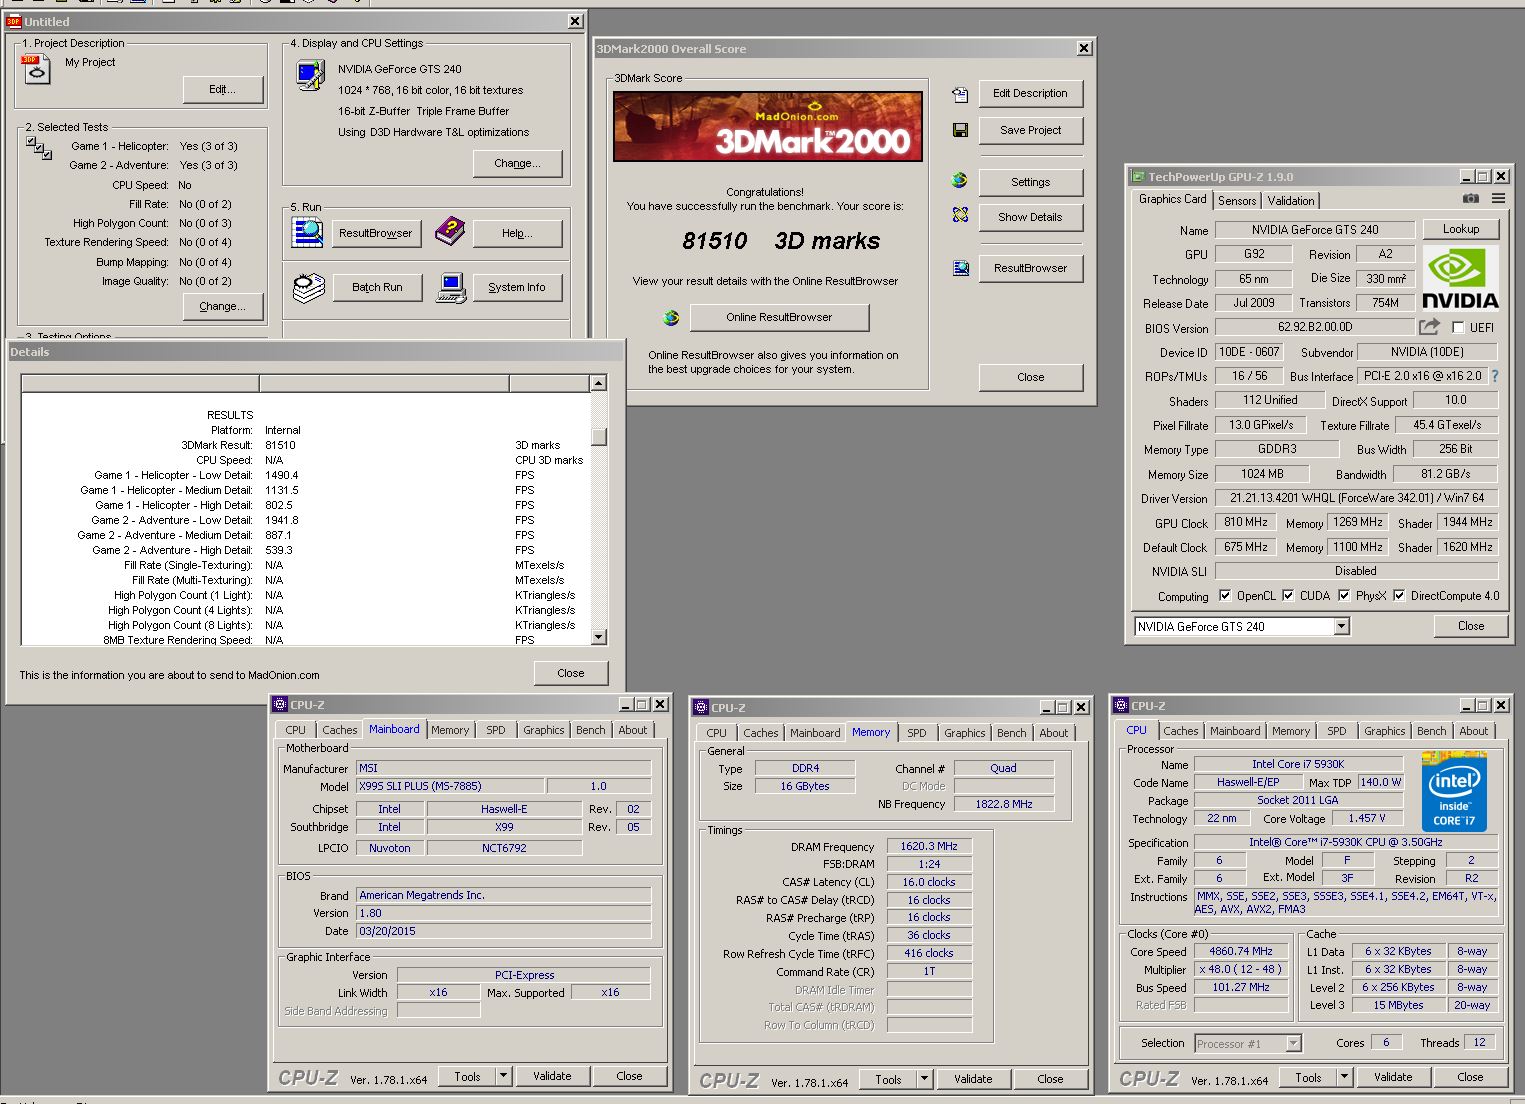Click the Details list scroll thumb
This screenshot has width=1525, height=1104.
598,436
